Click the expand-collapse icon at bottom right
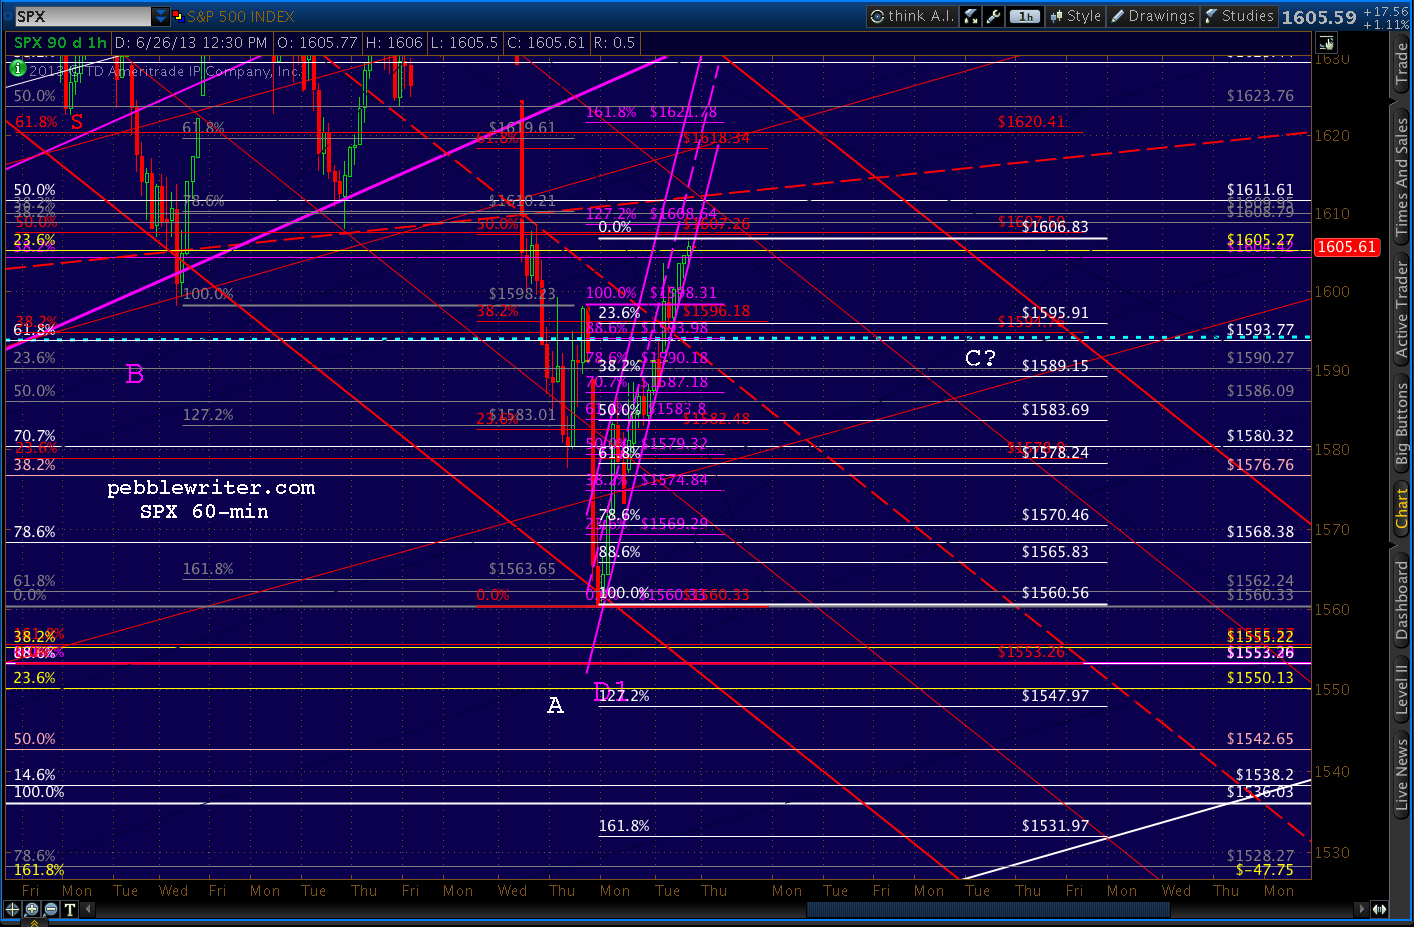Viewport: 1414px width, 927px height. [x=1379, y=909]
